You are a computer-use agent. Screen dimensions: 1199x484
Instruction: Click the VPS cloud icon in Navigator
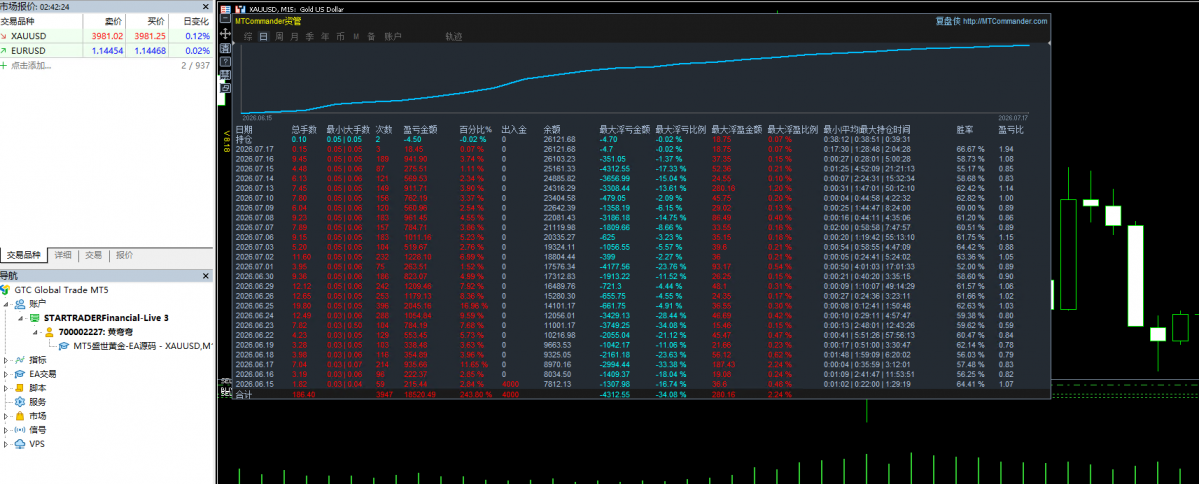click(x=20, y=443)
